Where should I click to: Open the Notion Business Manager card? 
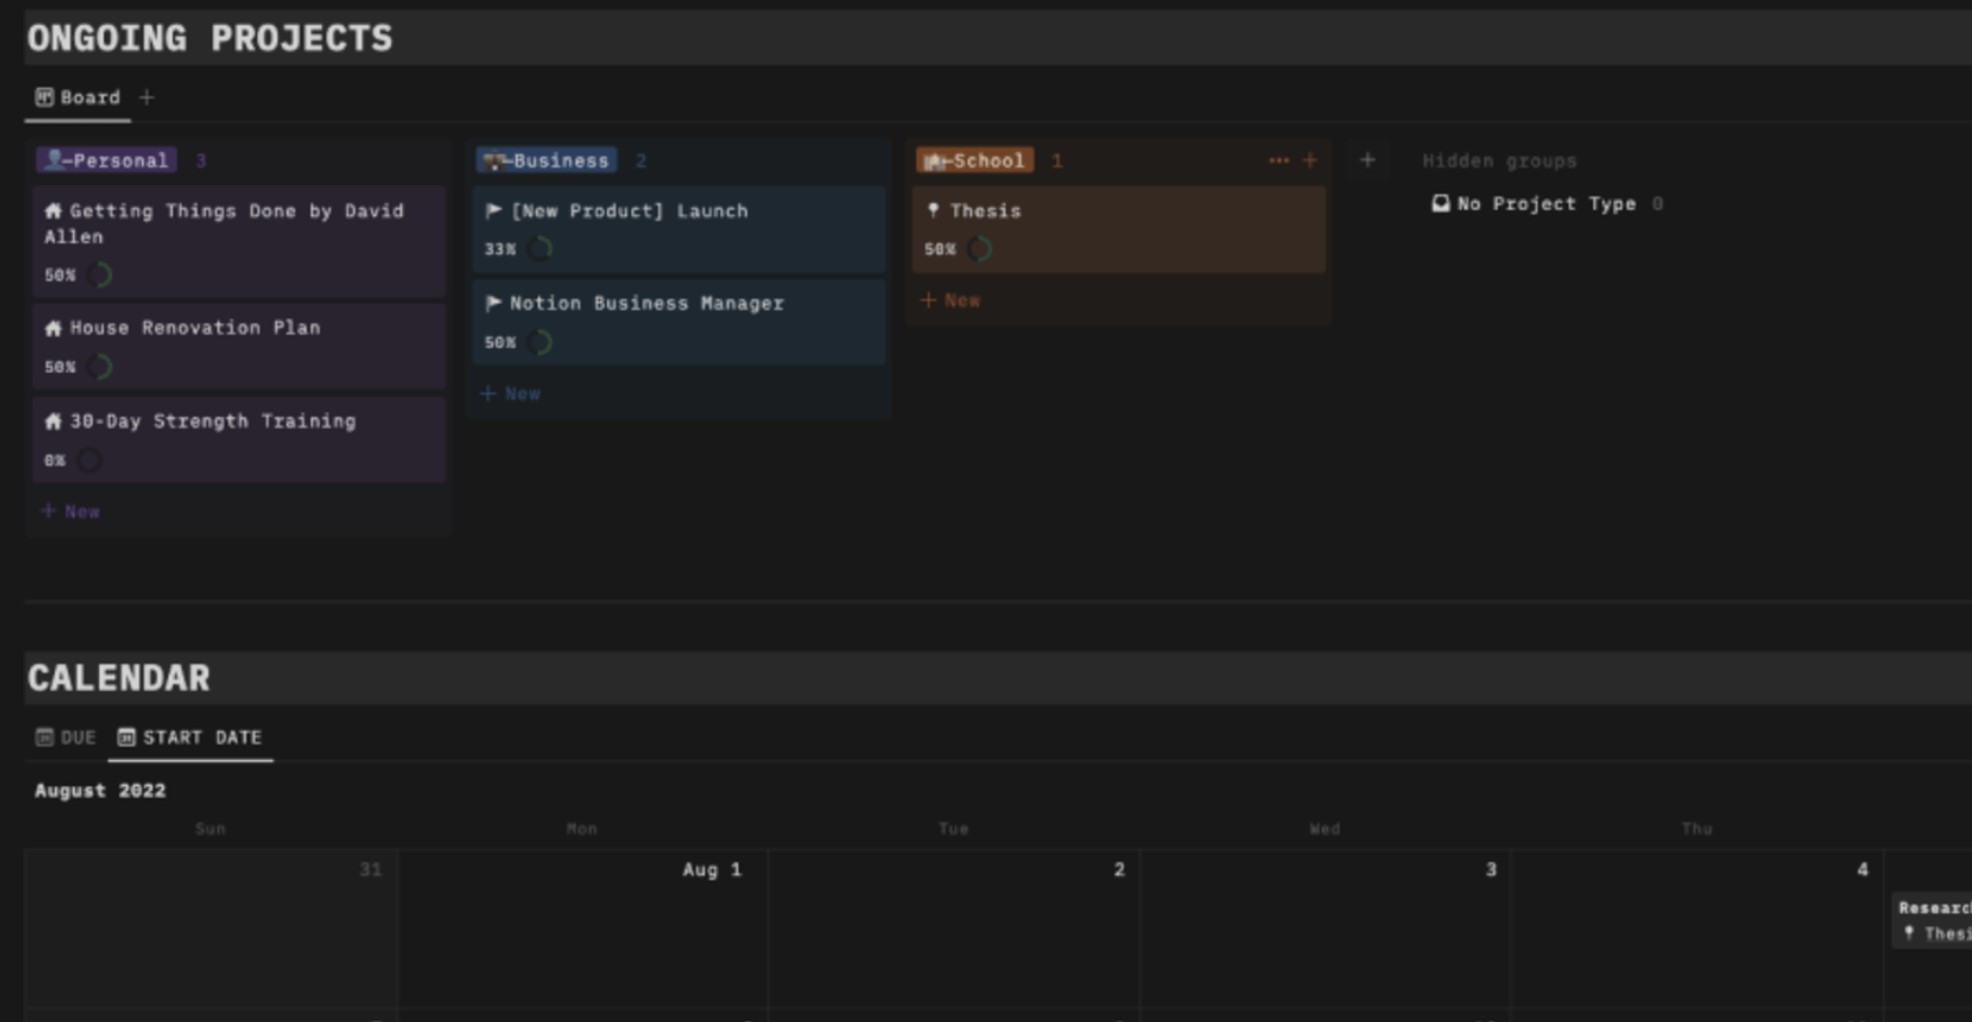pyautogui.click(x=646, y=304)
